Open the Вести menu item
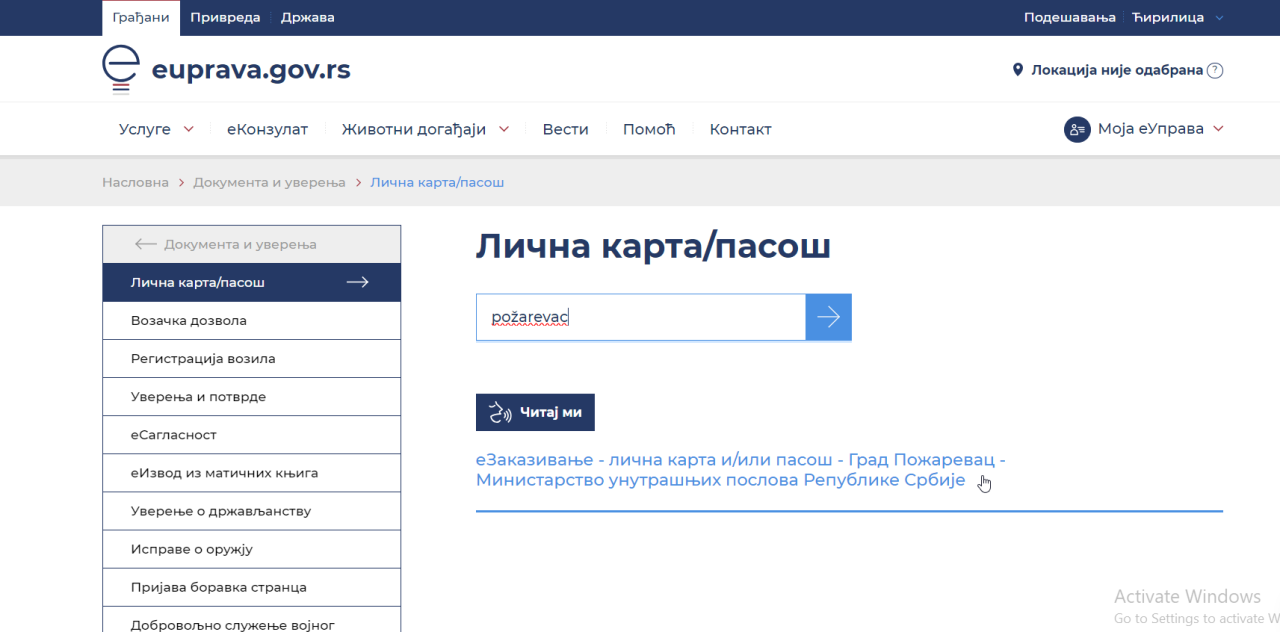The width and height of the screenshot is (1280, 632). [x=566, y=129]
